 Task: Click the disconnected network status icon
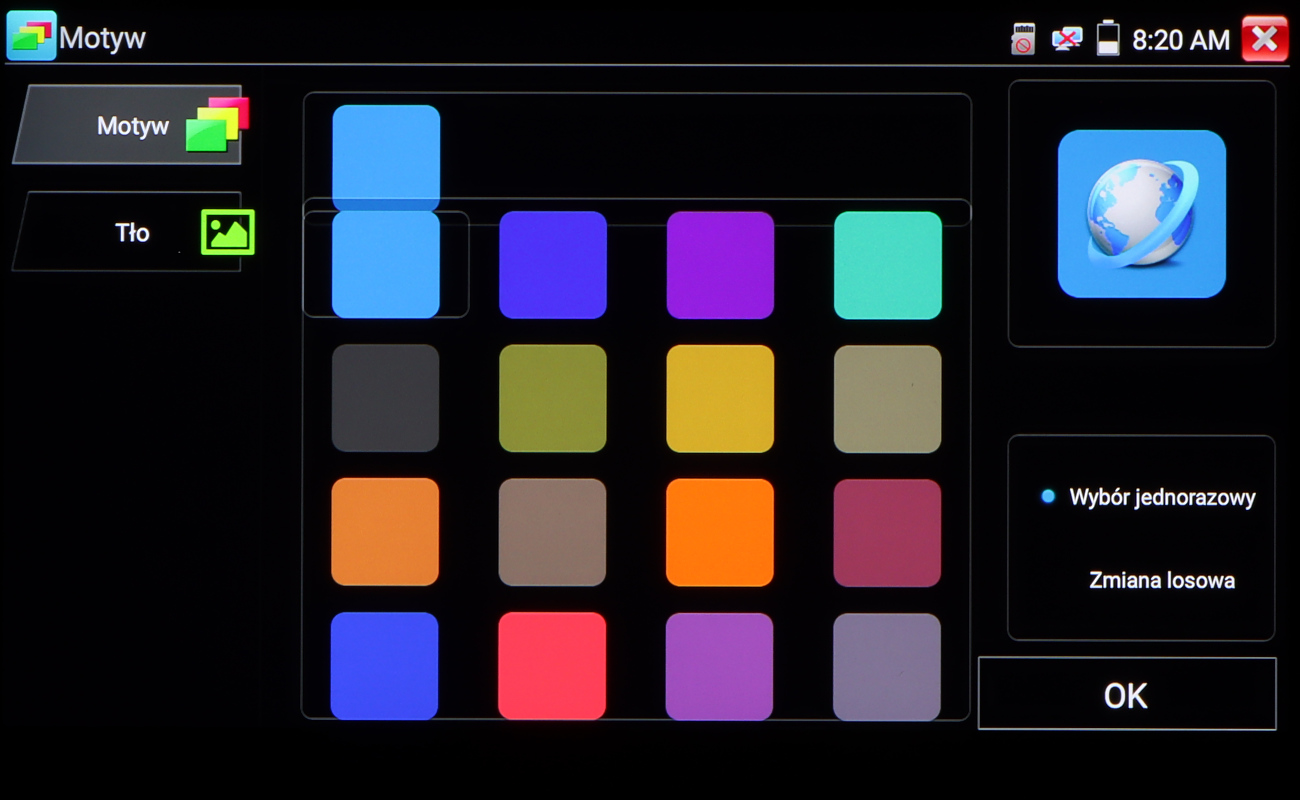pyautogui.click(x=1066, y=39)
